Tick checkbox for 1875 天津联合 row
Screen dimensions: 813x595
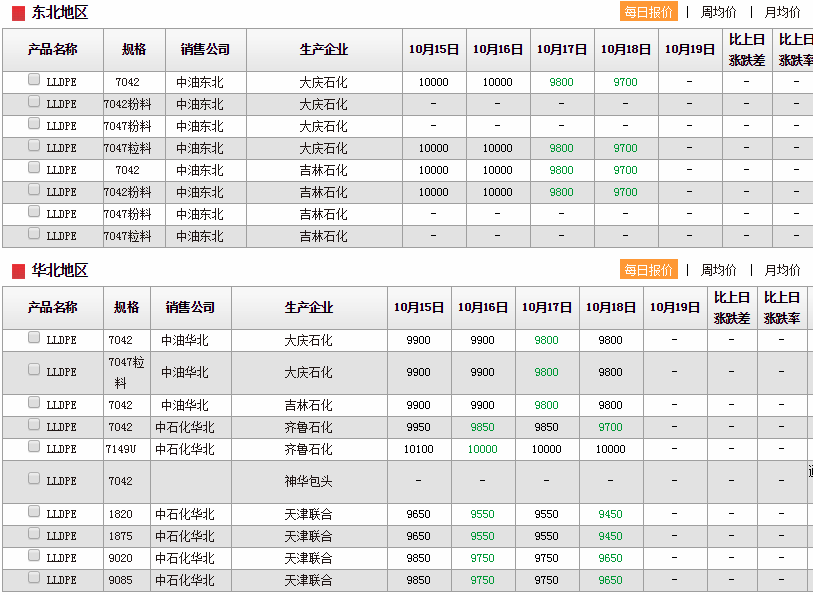coord(34,534)
